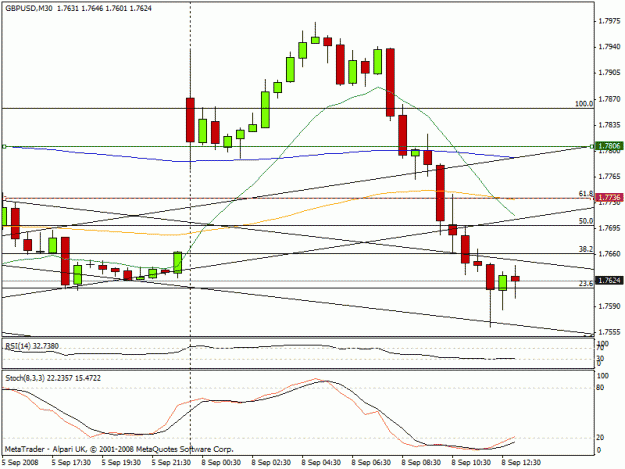Screen dimensions: 625x469
Task: Click the Fibonacci 61.8 level label
Action: point(586,194)
